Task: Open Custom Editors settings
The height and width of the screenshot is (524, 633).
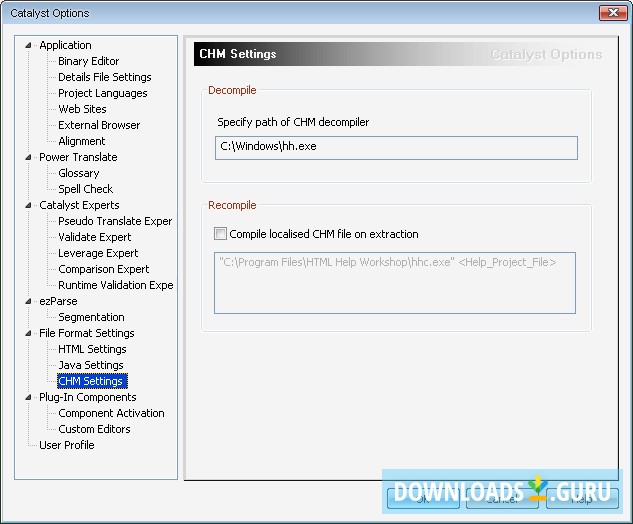Action: pyautogui.click(x=94, y=429)
